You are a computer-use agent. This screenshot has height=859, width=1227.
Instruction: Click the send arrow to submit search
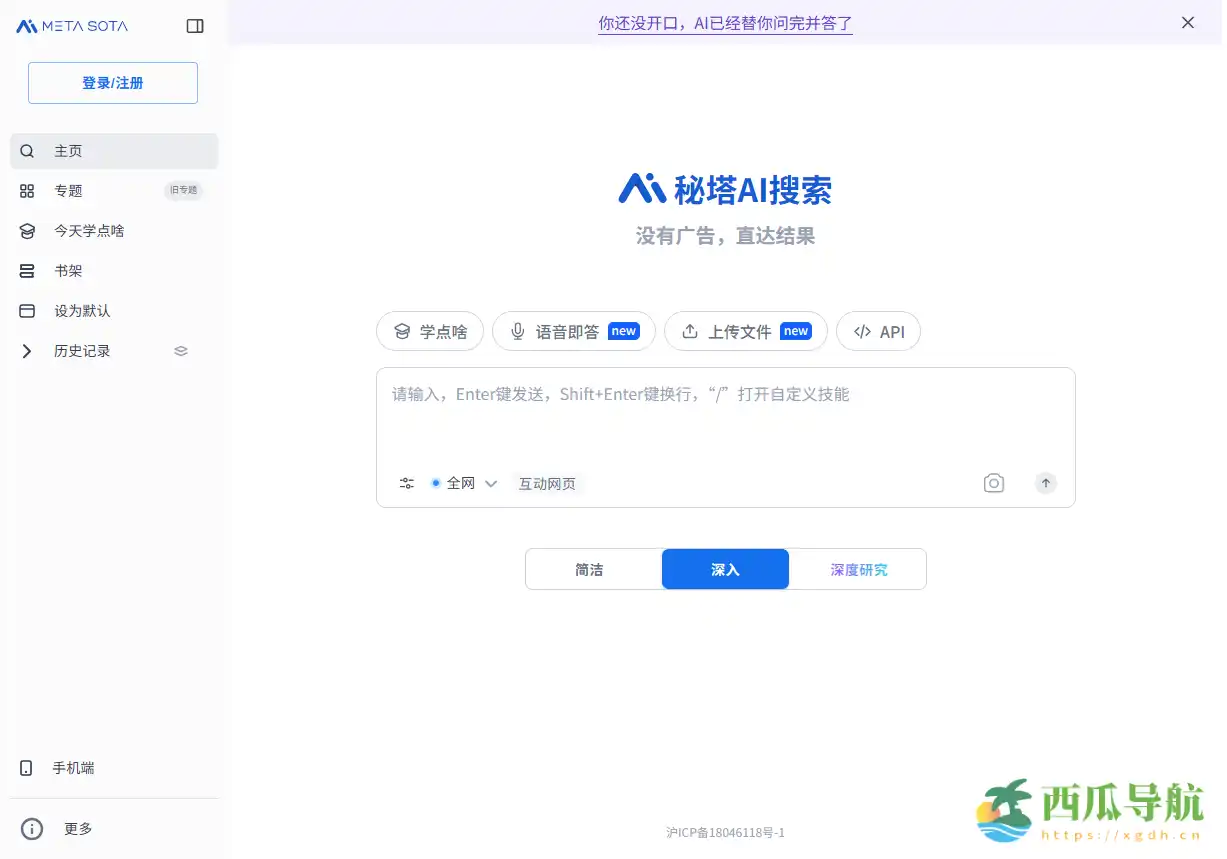pos(1045,482)
